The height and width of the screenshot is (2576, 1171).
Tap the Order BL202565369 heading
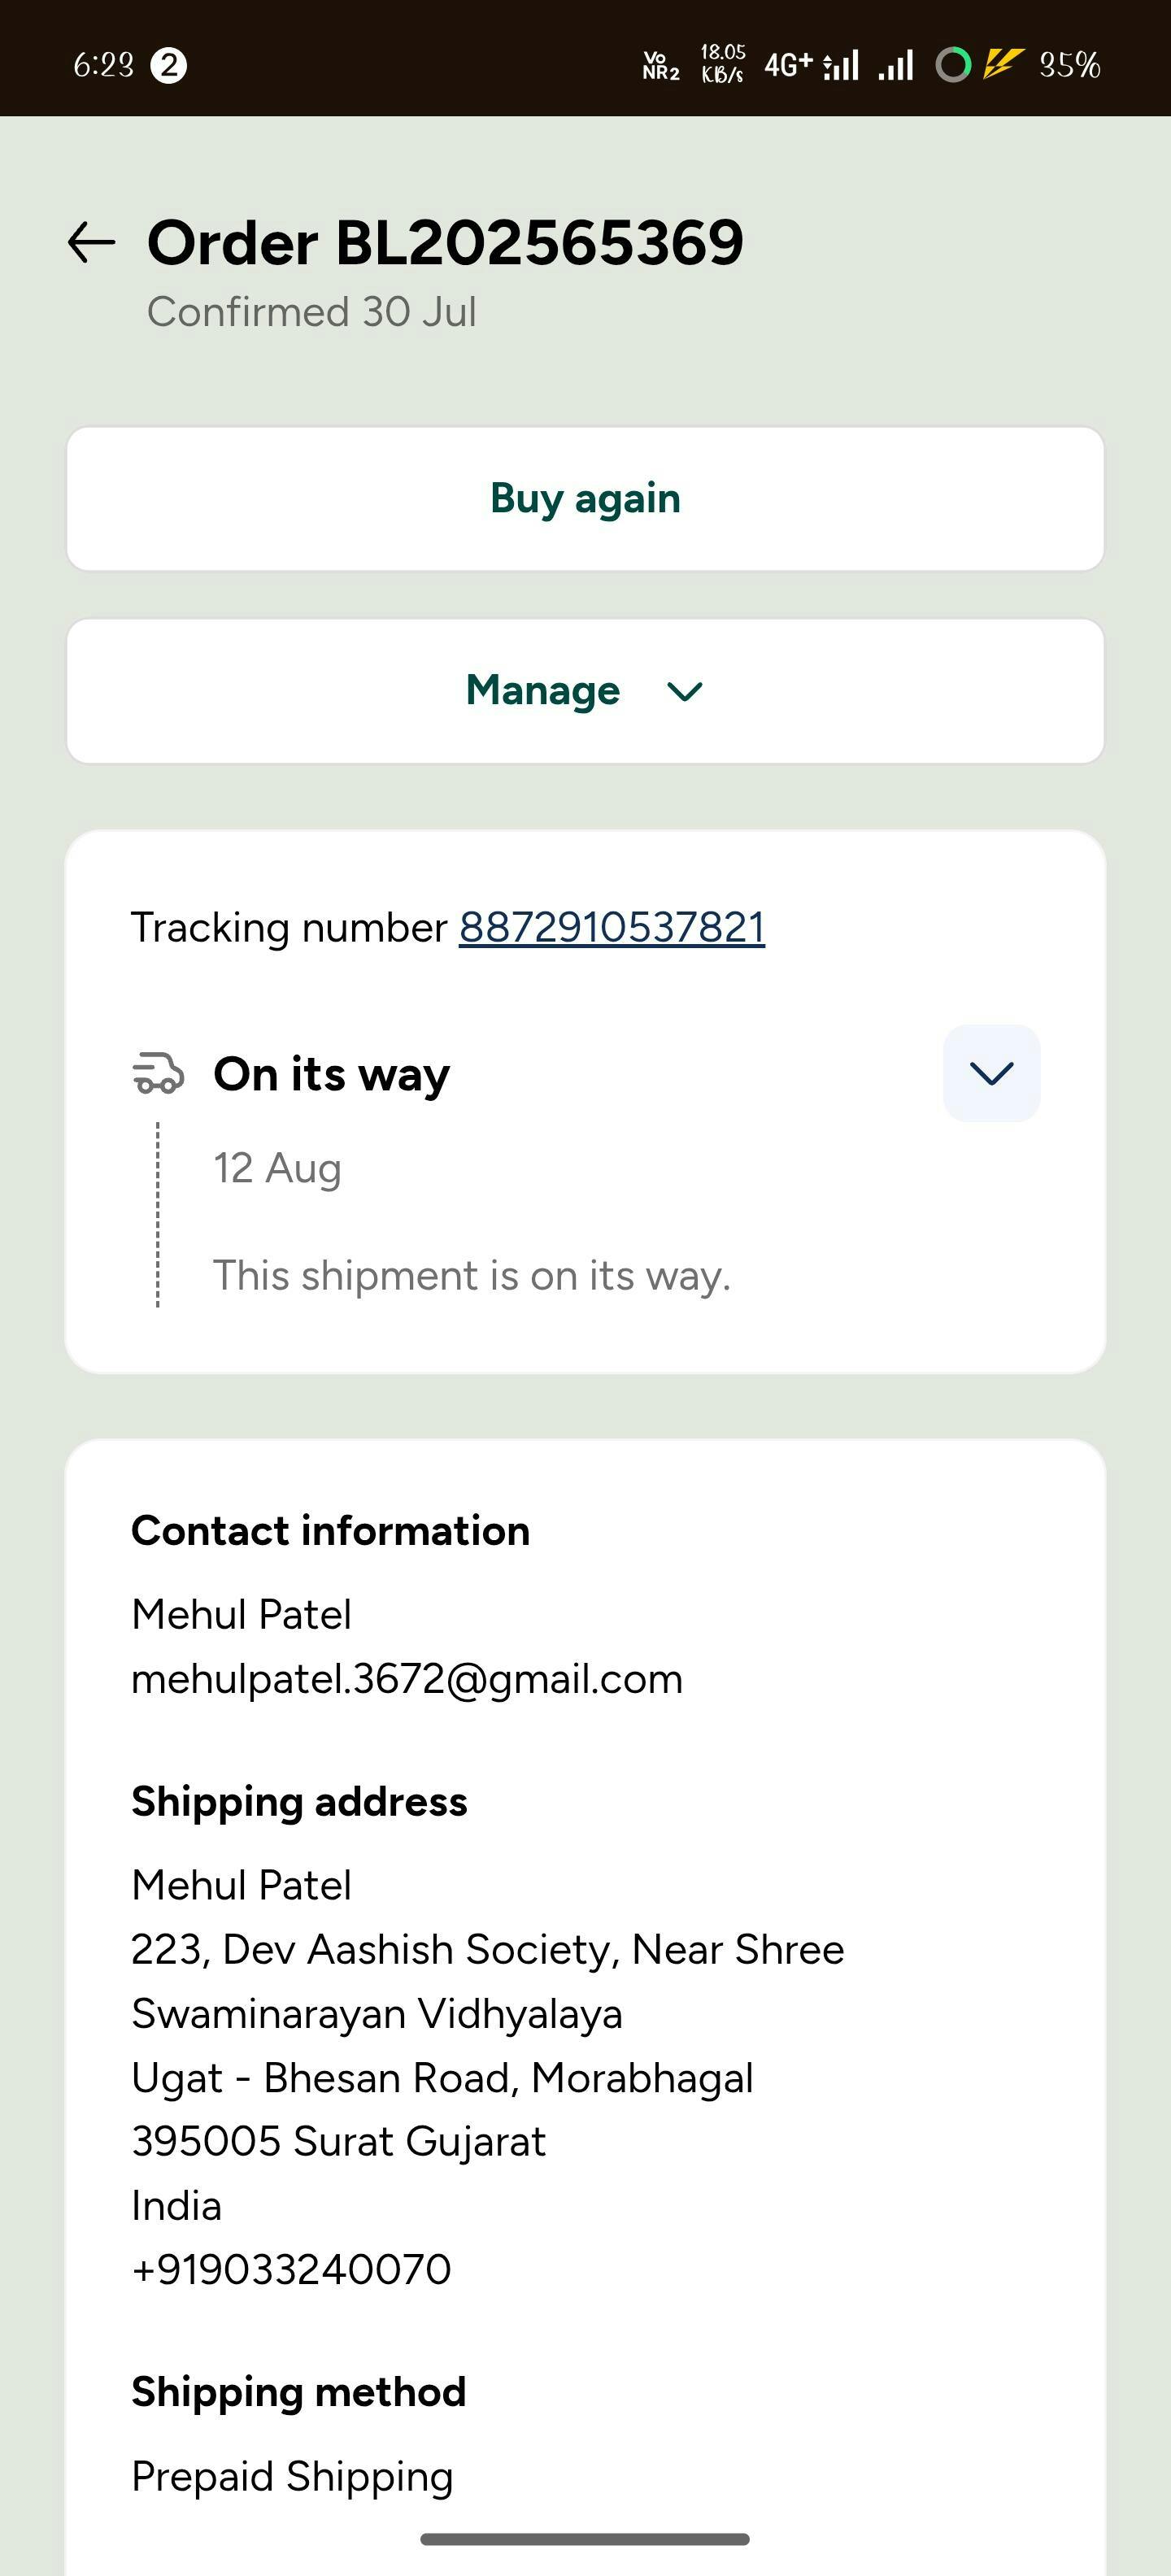(445, 243)
